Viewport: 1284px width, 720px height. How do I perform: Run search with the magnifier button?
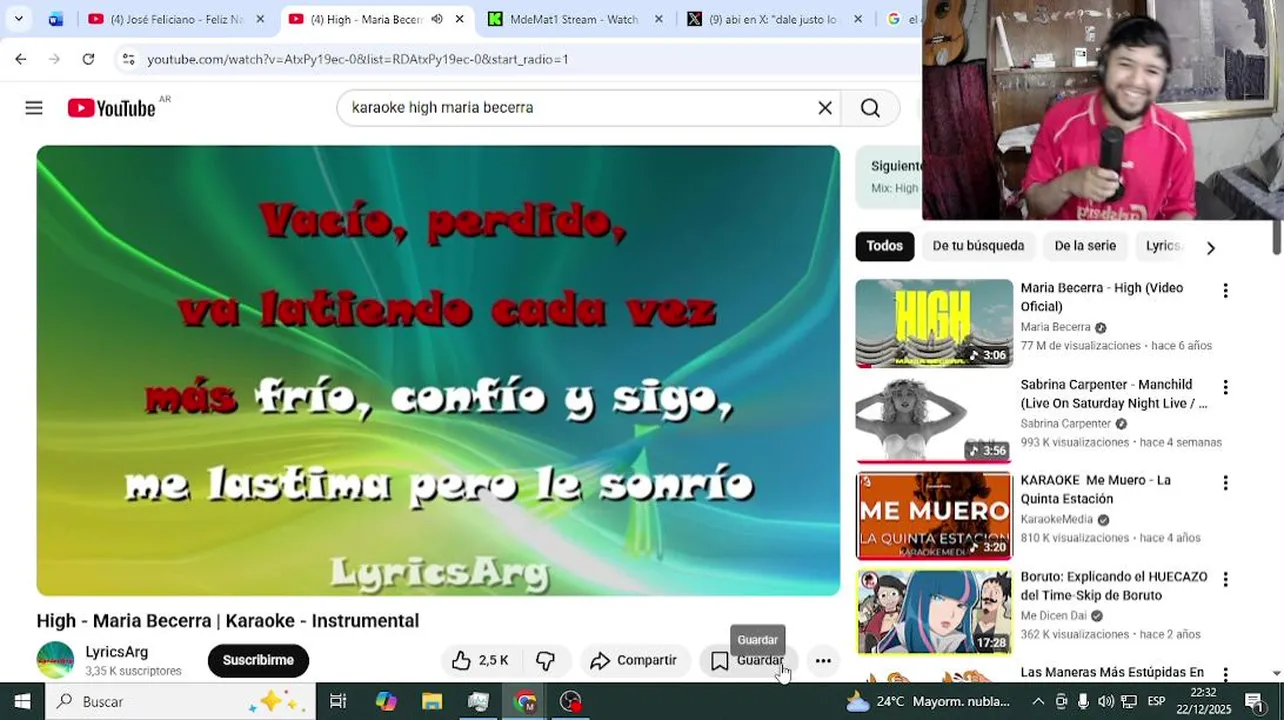(x=870, y=108)
